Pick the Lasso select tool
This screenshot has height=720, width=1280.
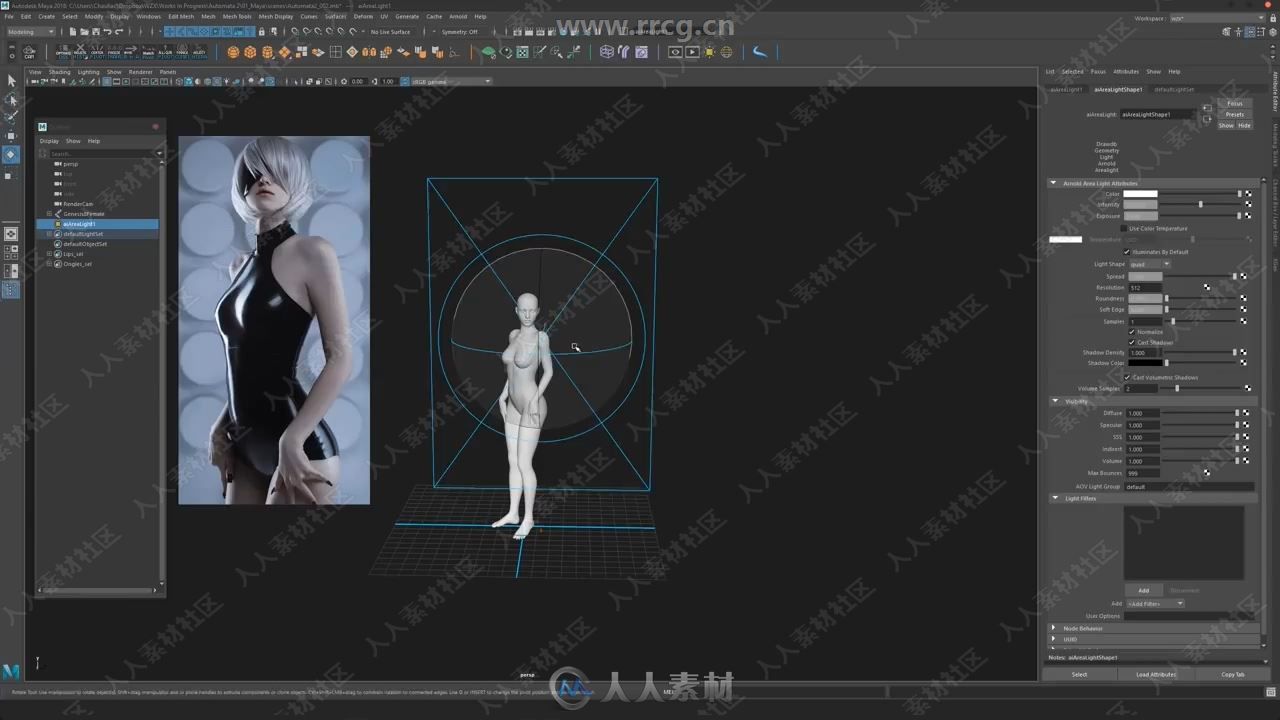click(11, 99)
